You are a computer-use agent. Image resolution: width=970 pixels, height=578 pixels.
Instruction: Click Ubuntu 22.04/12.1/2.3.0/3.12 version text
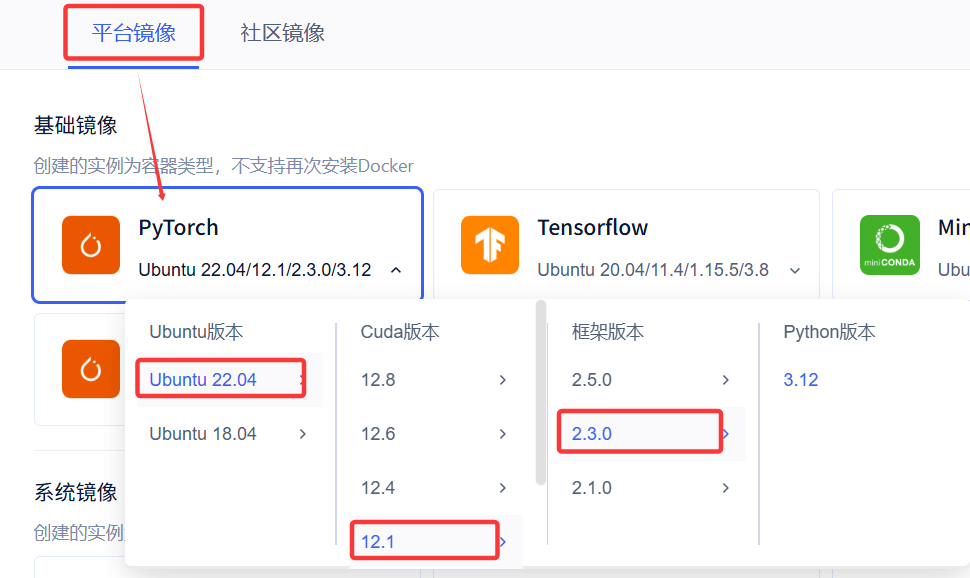coord(255,270)
